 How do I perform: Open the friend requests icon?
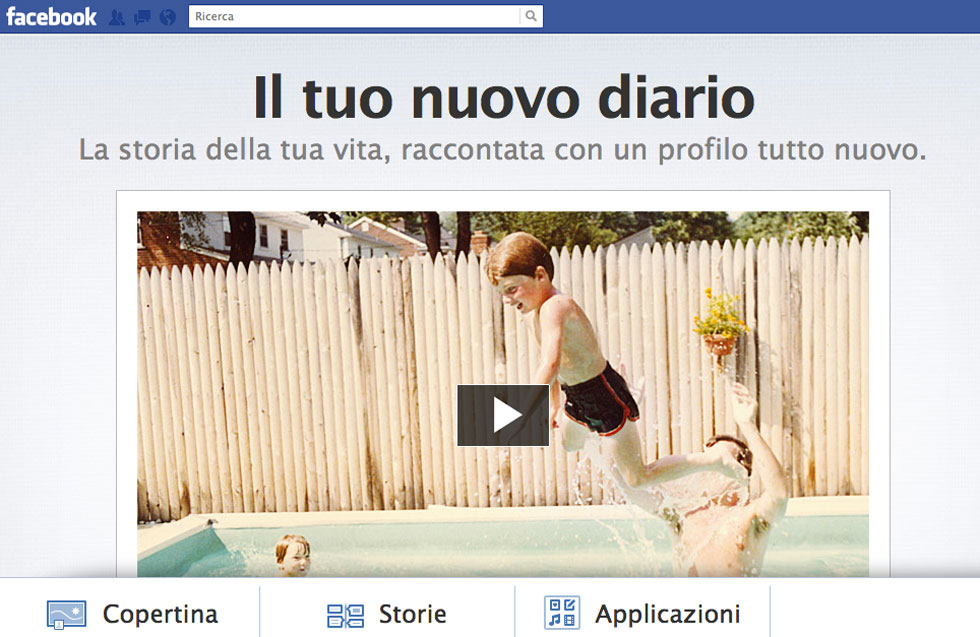(117, 17)
